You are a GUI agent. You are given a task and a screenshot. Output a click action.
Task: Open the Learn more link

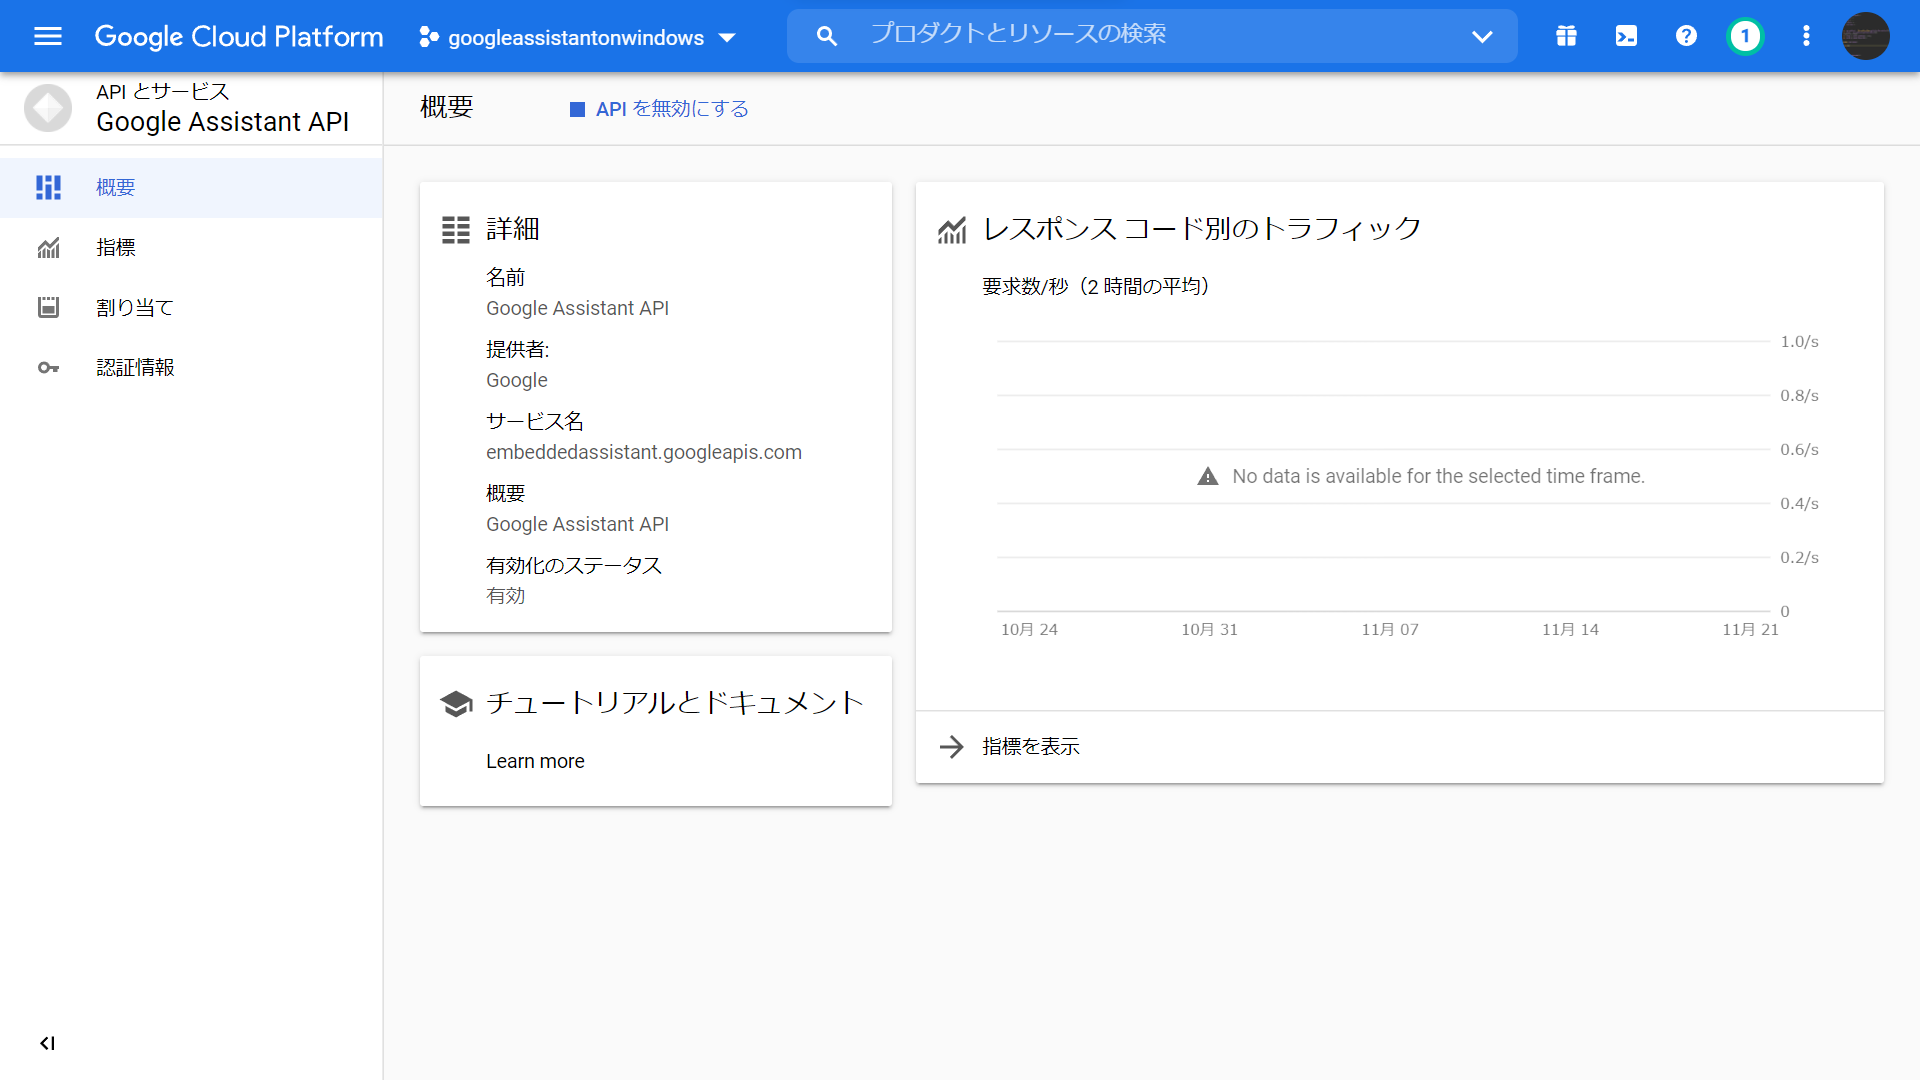point(535,761)
